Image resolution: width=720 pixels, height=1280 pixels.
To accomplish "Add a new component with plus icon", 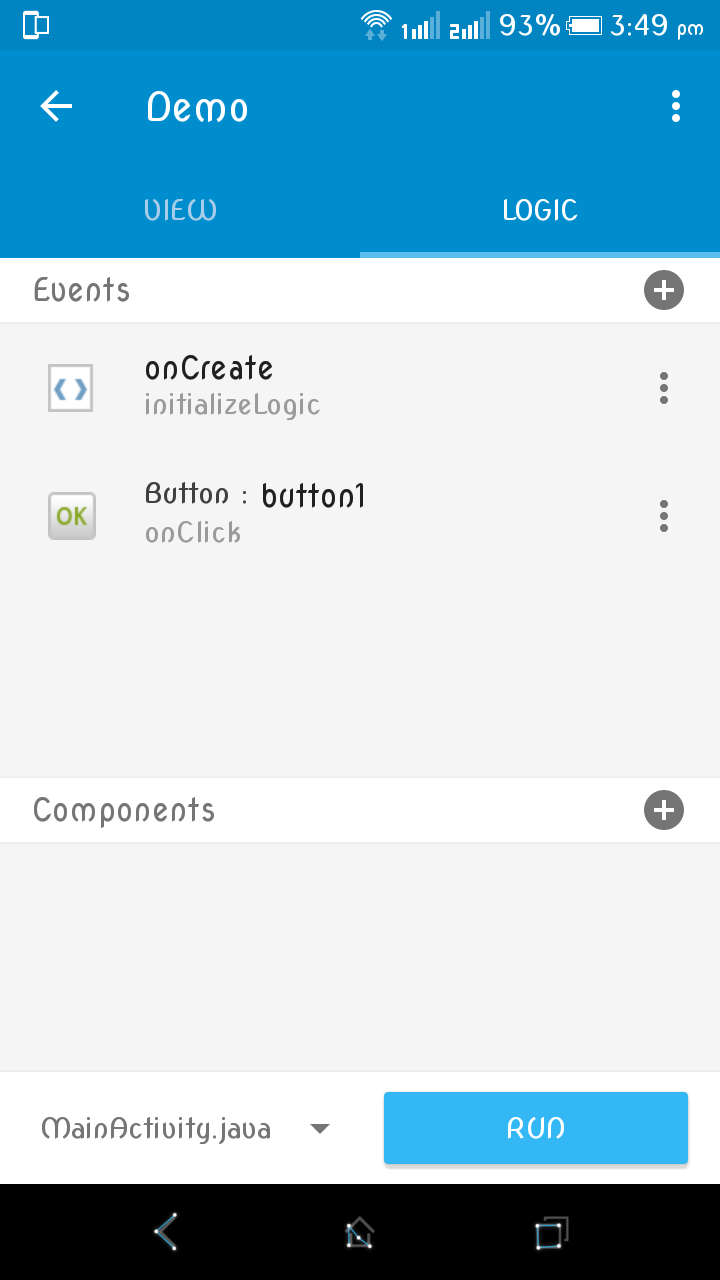I will click(x=663, y=810).
